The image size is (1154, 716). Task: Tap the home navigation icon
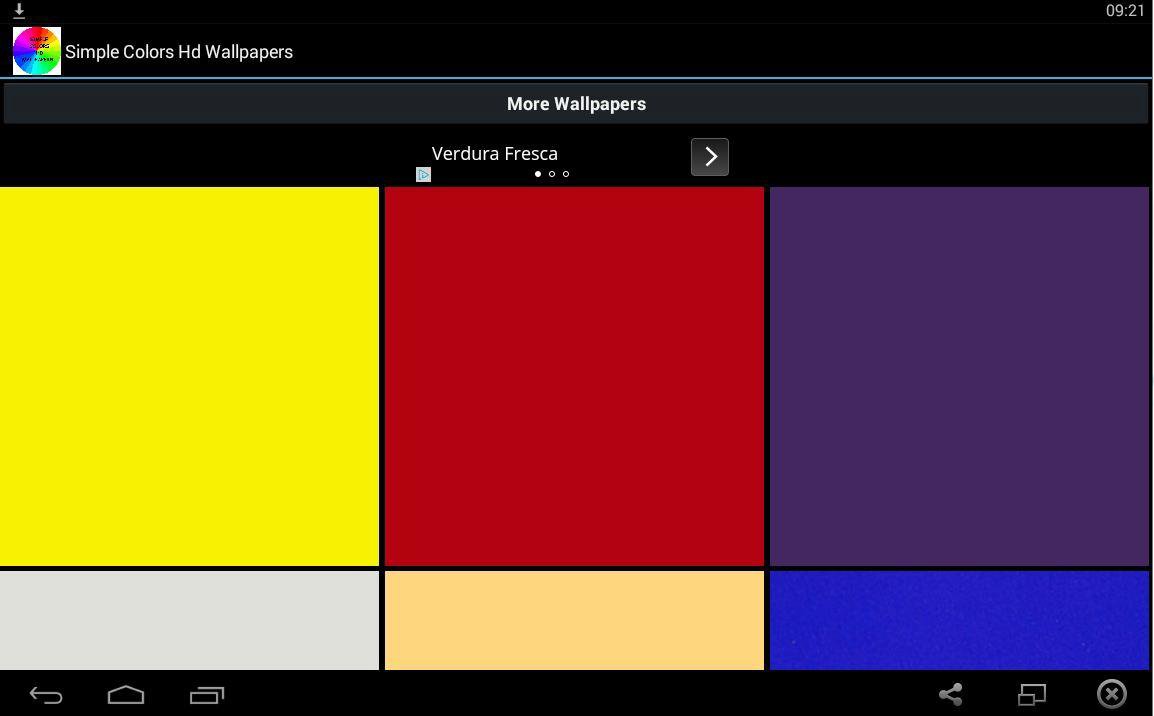click(x=126, y=694)
